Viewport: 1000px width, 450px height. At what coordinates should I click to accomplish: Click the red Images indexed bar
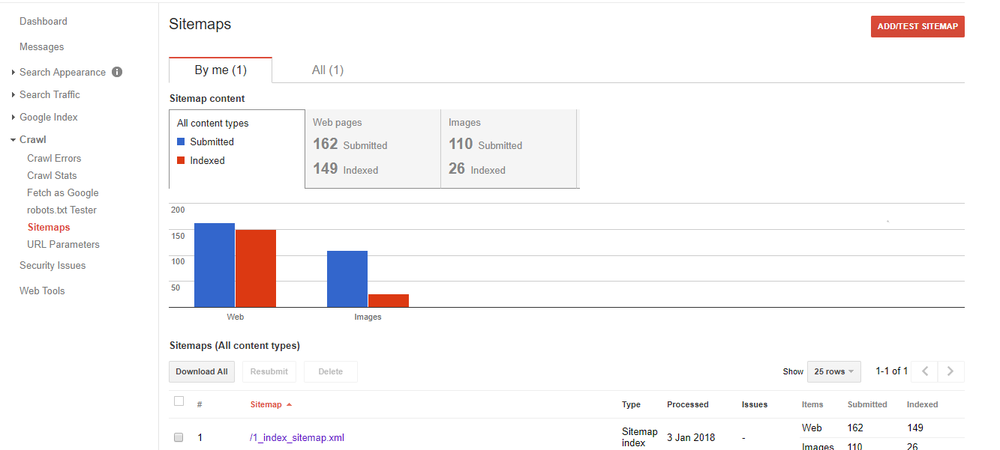pyautogui.click(x=388, y=301)
